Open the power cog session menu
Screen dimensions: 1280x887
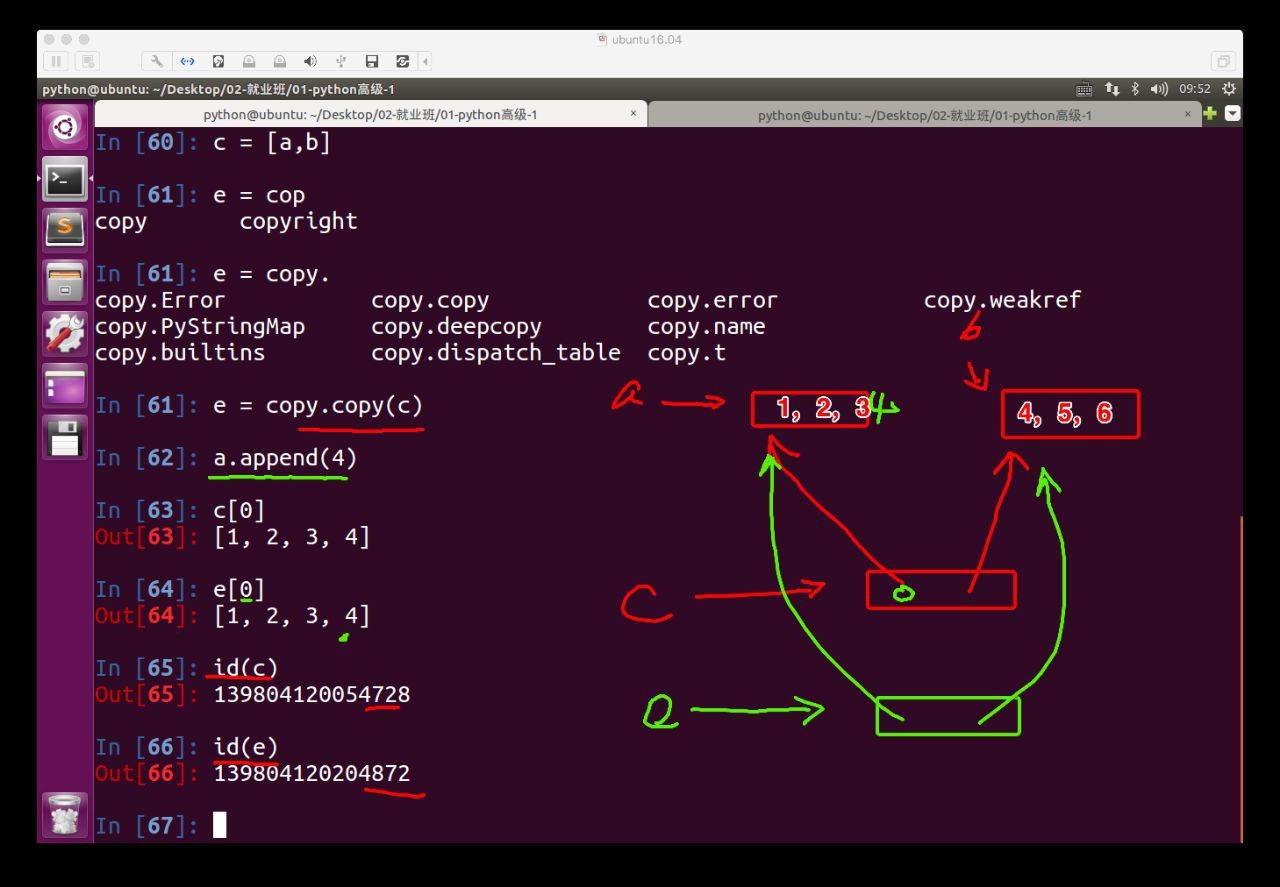1229,89
